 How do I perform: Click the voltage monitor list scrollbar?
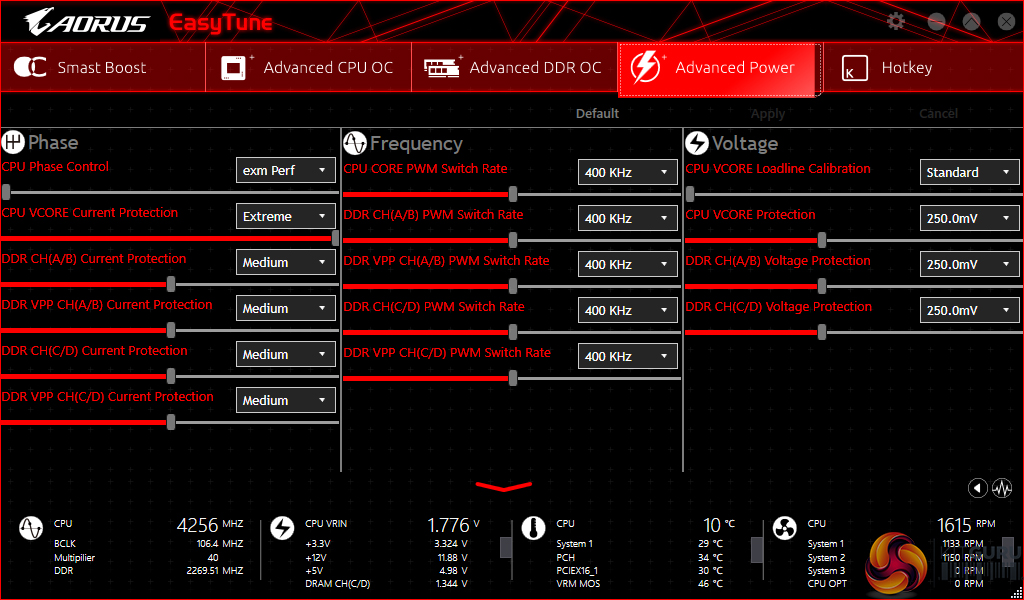[505, 547]
